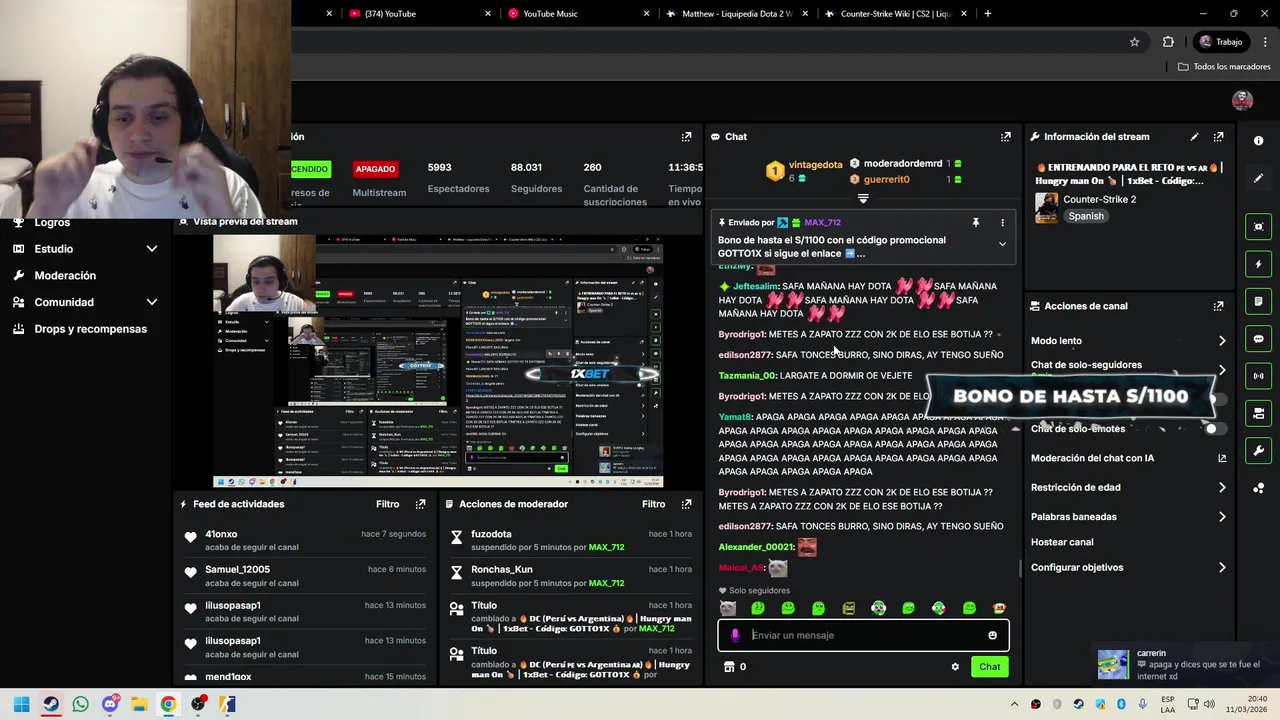The height and width of the screenshot is (720, 1280).
Task: Show hidden system tray icons
Action: 1014,704
